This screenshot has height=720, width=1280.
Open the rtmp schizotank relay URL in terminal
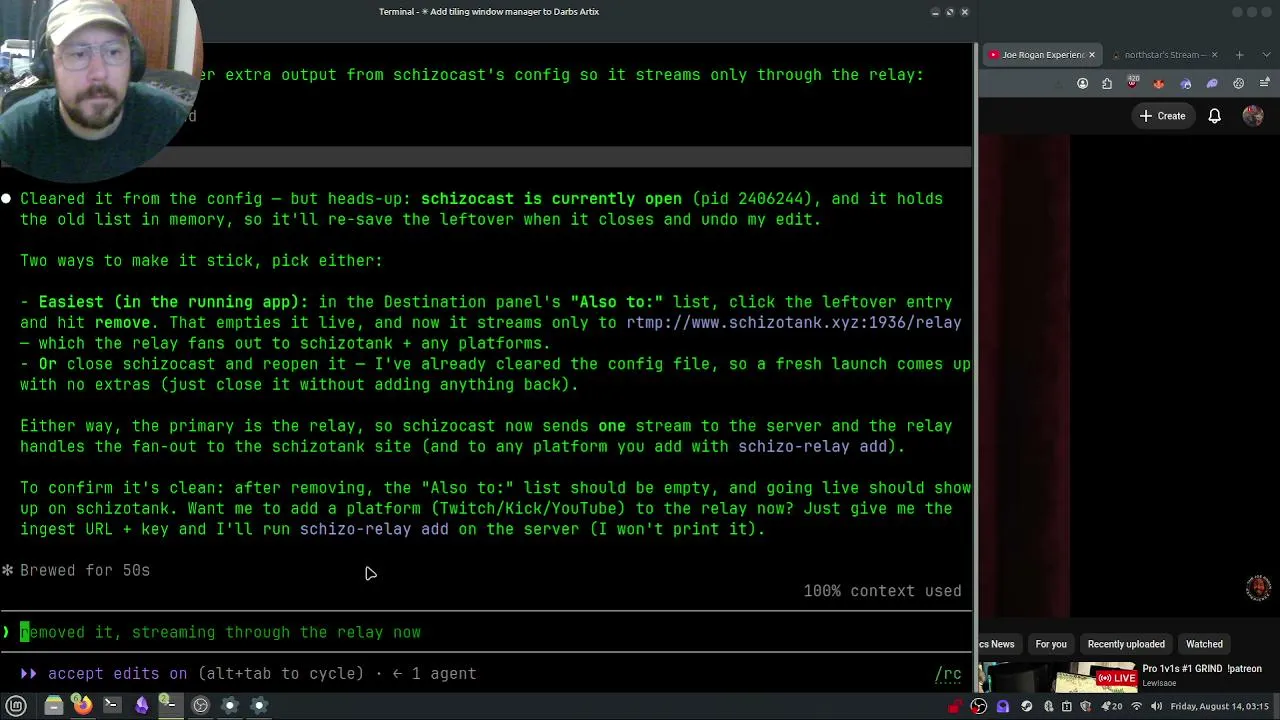pos(794,323)
